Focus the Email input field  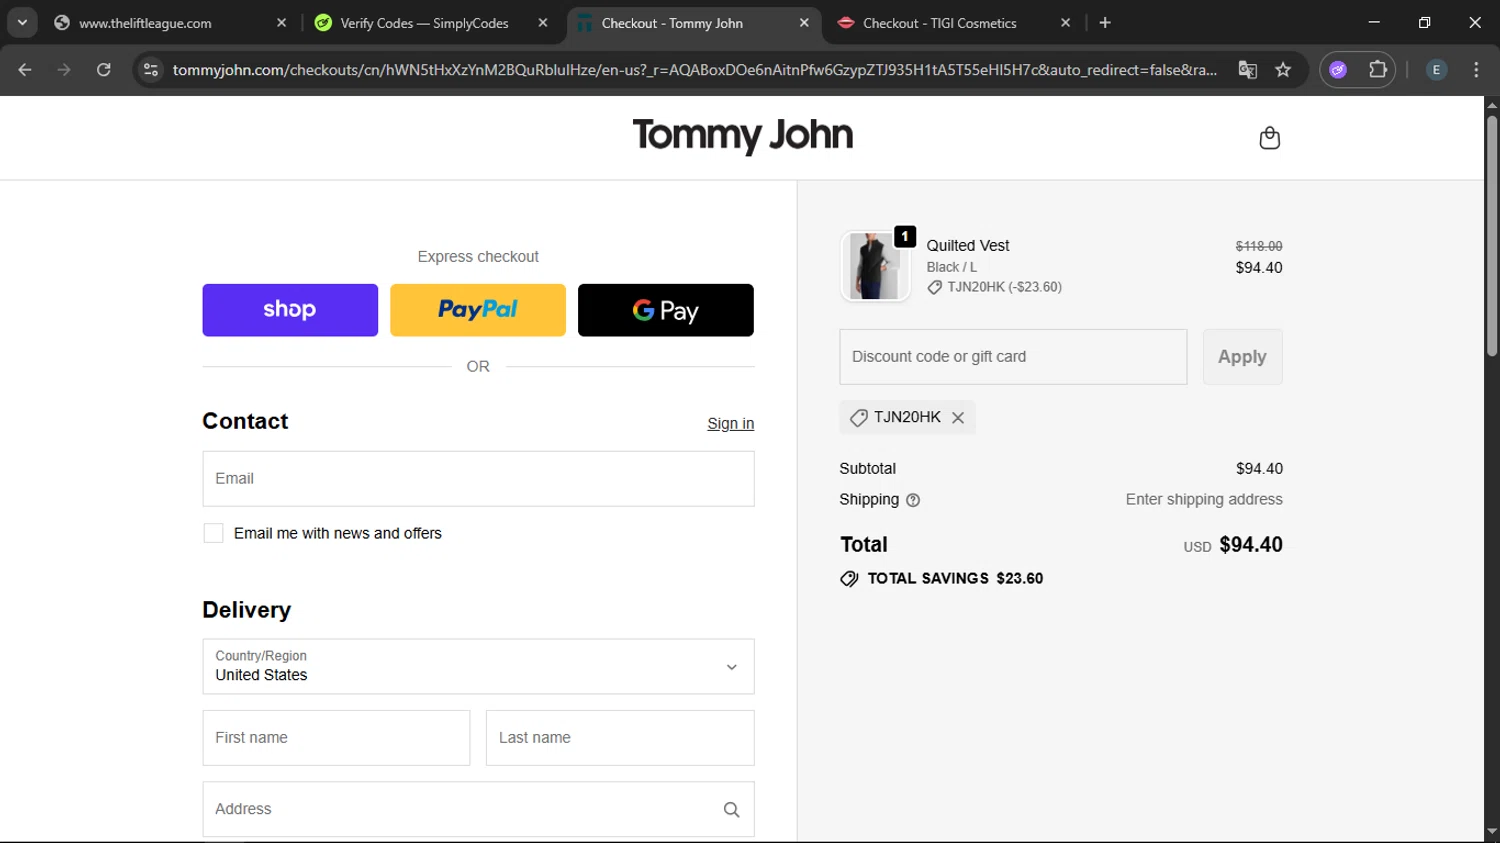click(478, 479)
